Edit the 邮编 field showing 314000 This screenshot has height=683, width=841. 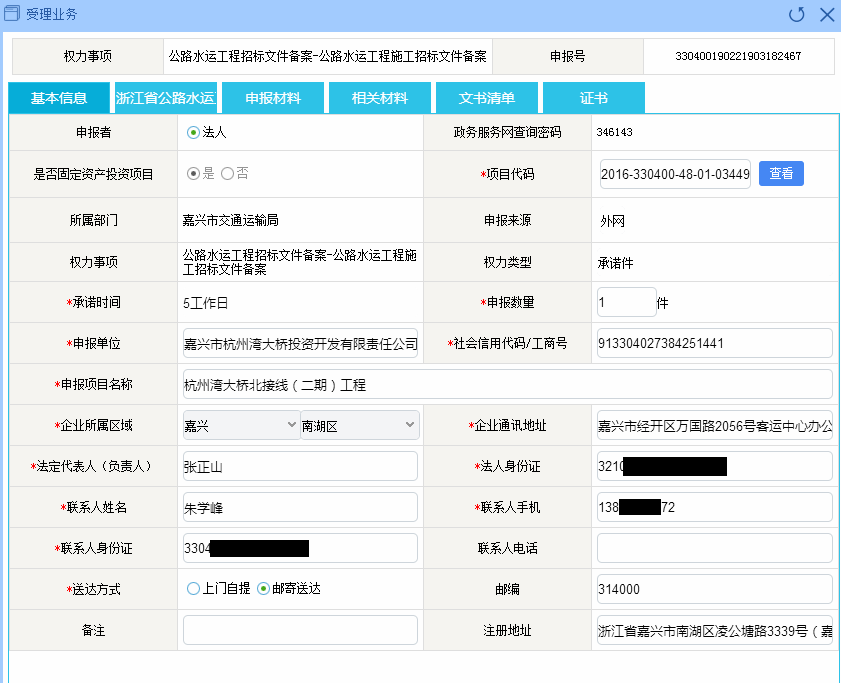coord(714,589)
